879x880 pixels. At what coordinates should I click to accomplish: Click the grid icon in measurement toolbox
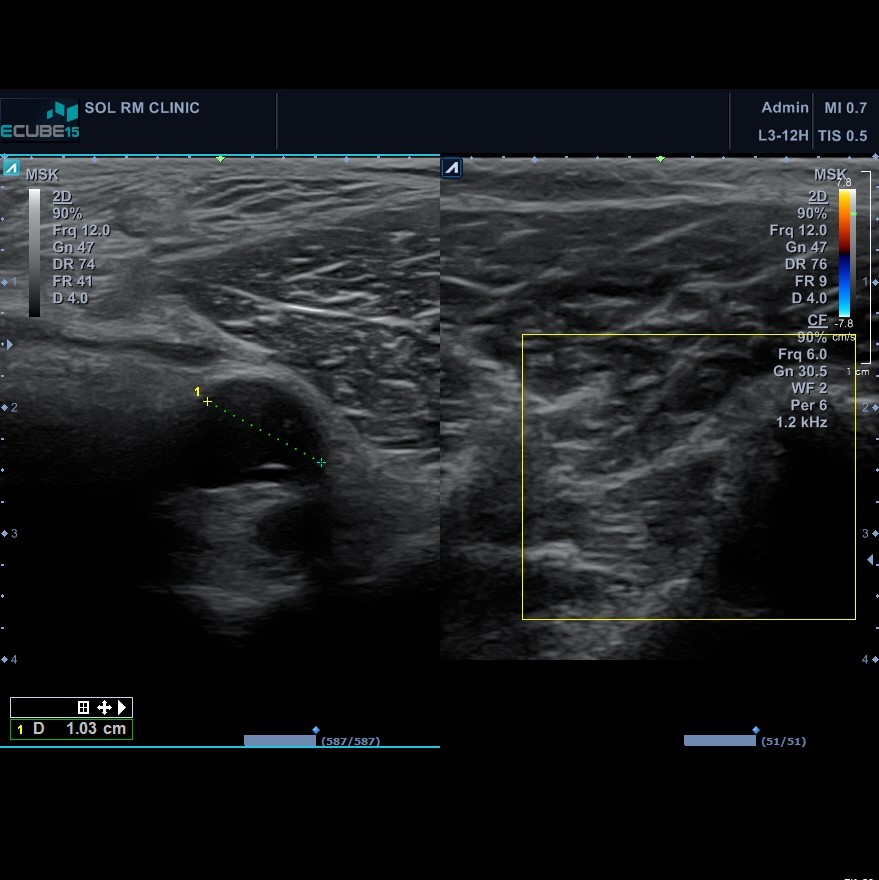[83, 707]
